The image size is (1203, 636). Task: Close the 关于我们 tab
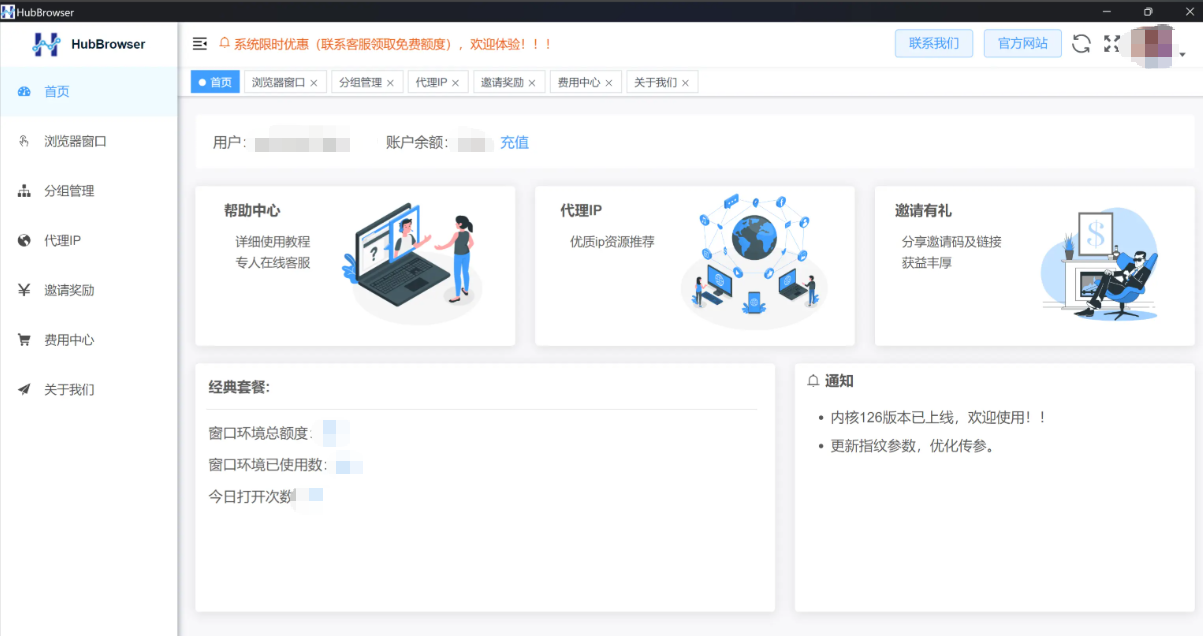pyautogui.click(x=685, y=83)
